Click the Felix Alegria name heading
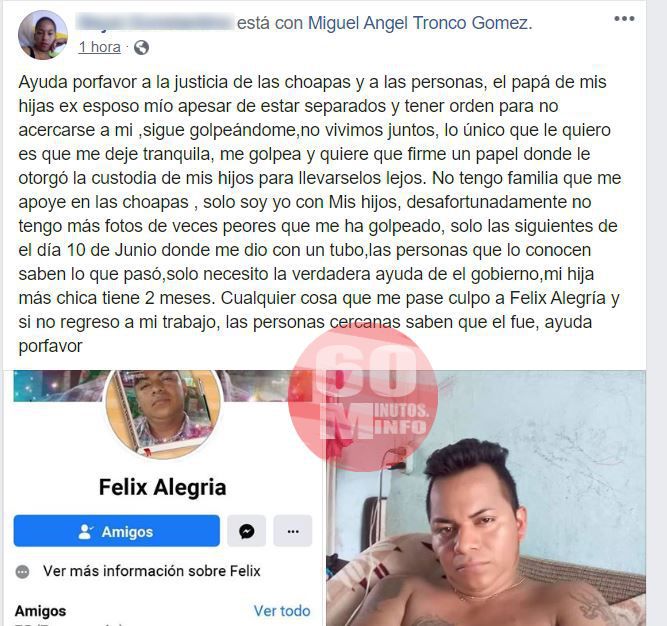Image resolution: width=667 pixels, height=626 pixels. tap(162, 487)
